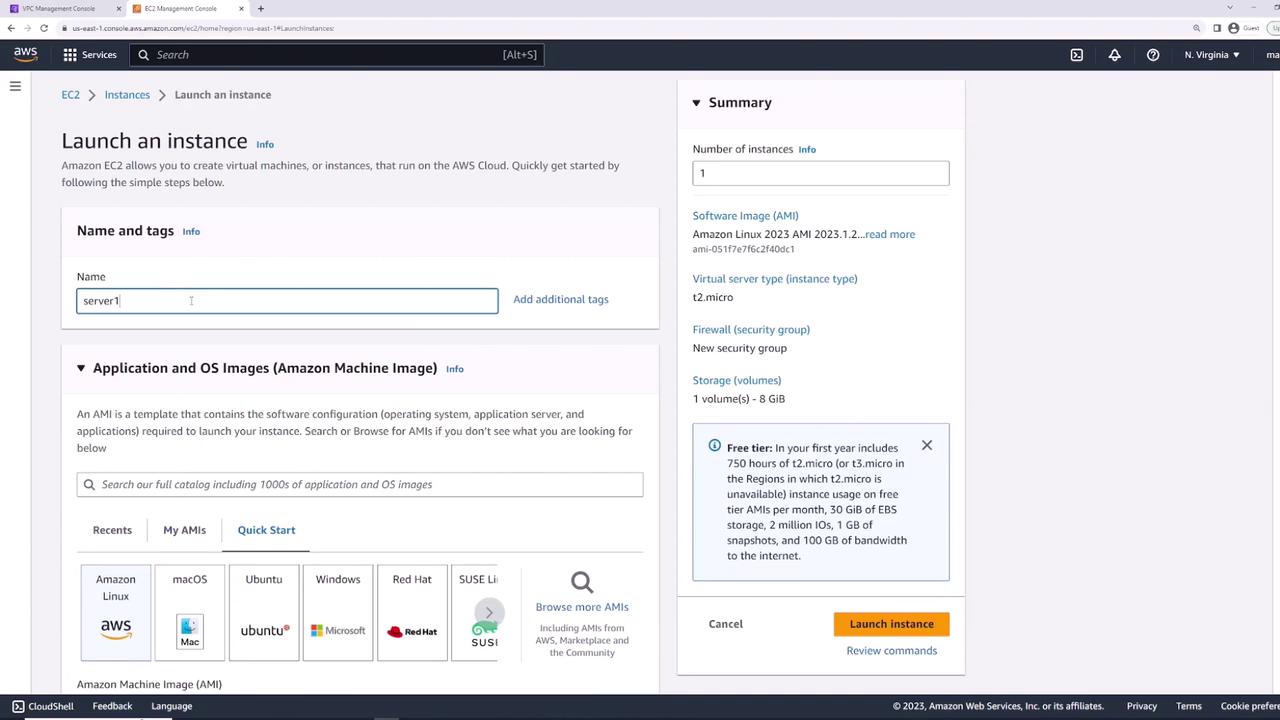This screenshot has width=1280, height=720.
Task: Dismiss the Free tier notice
Action: coord(927,445)
